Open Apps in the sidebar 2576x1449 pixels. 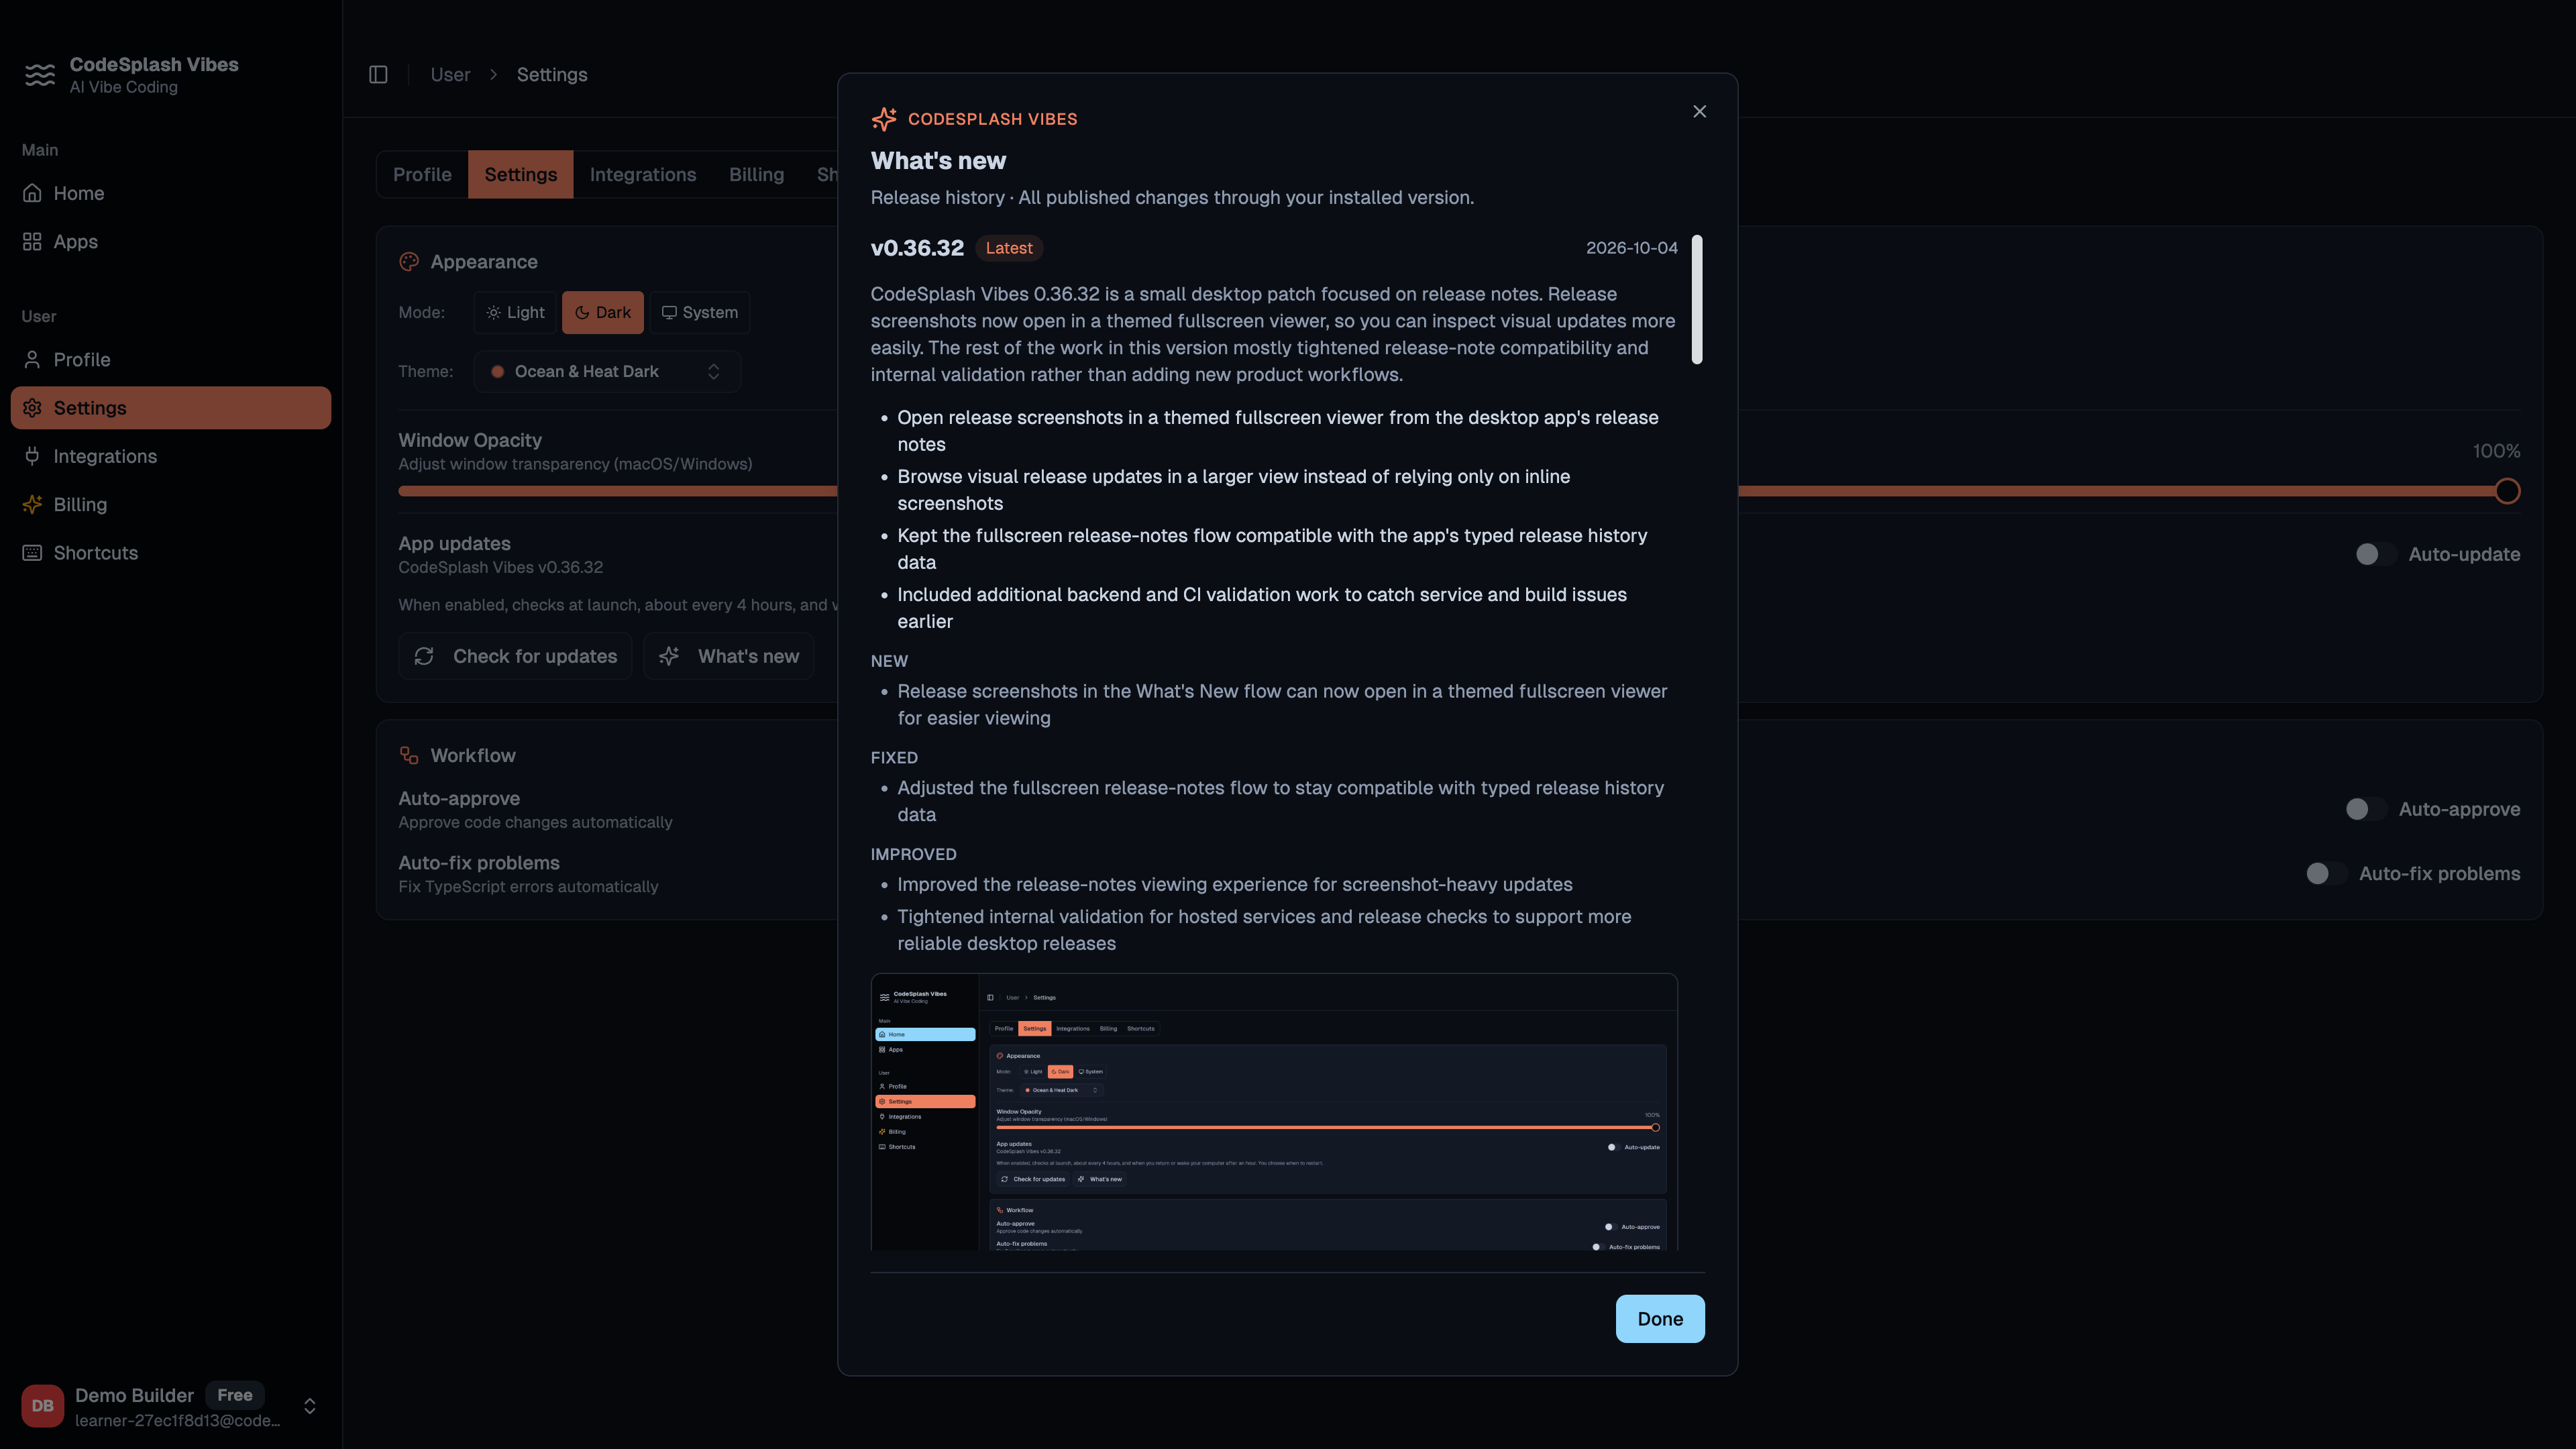click(x=171, y=242)
